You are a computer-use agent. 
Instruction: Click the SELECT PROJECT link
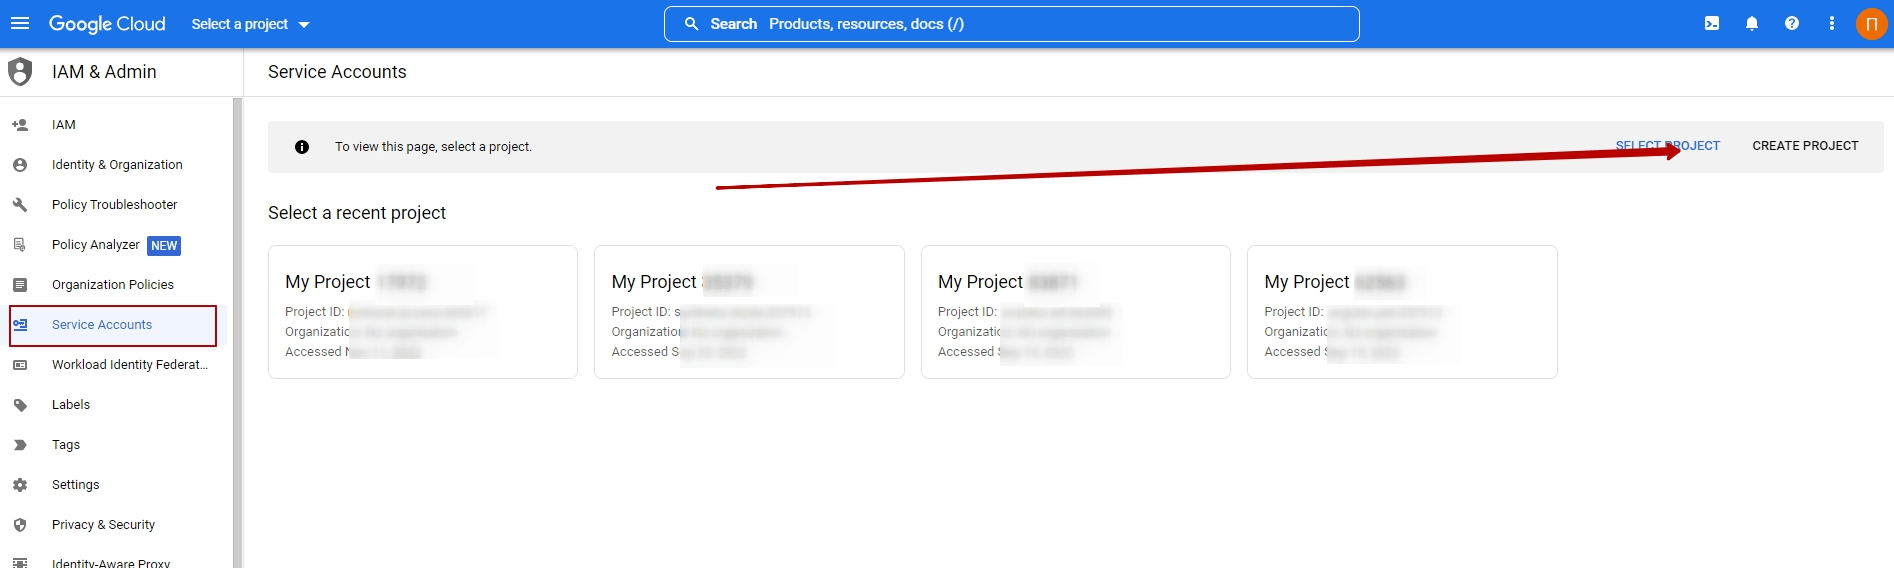1667,146
